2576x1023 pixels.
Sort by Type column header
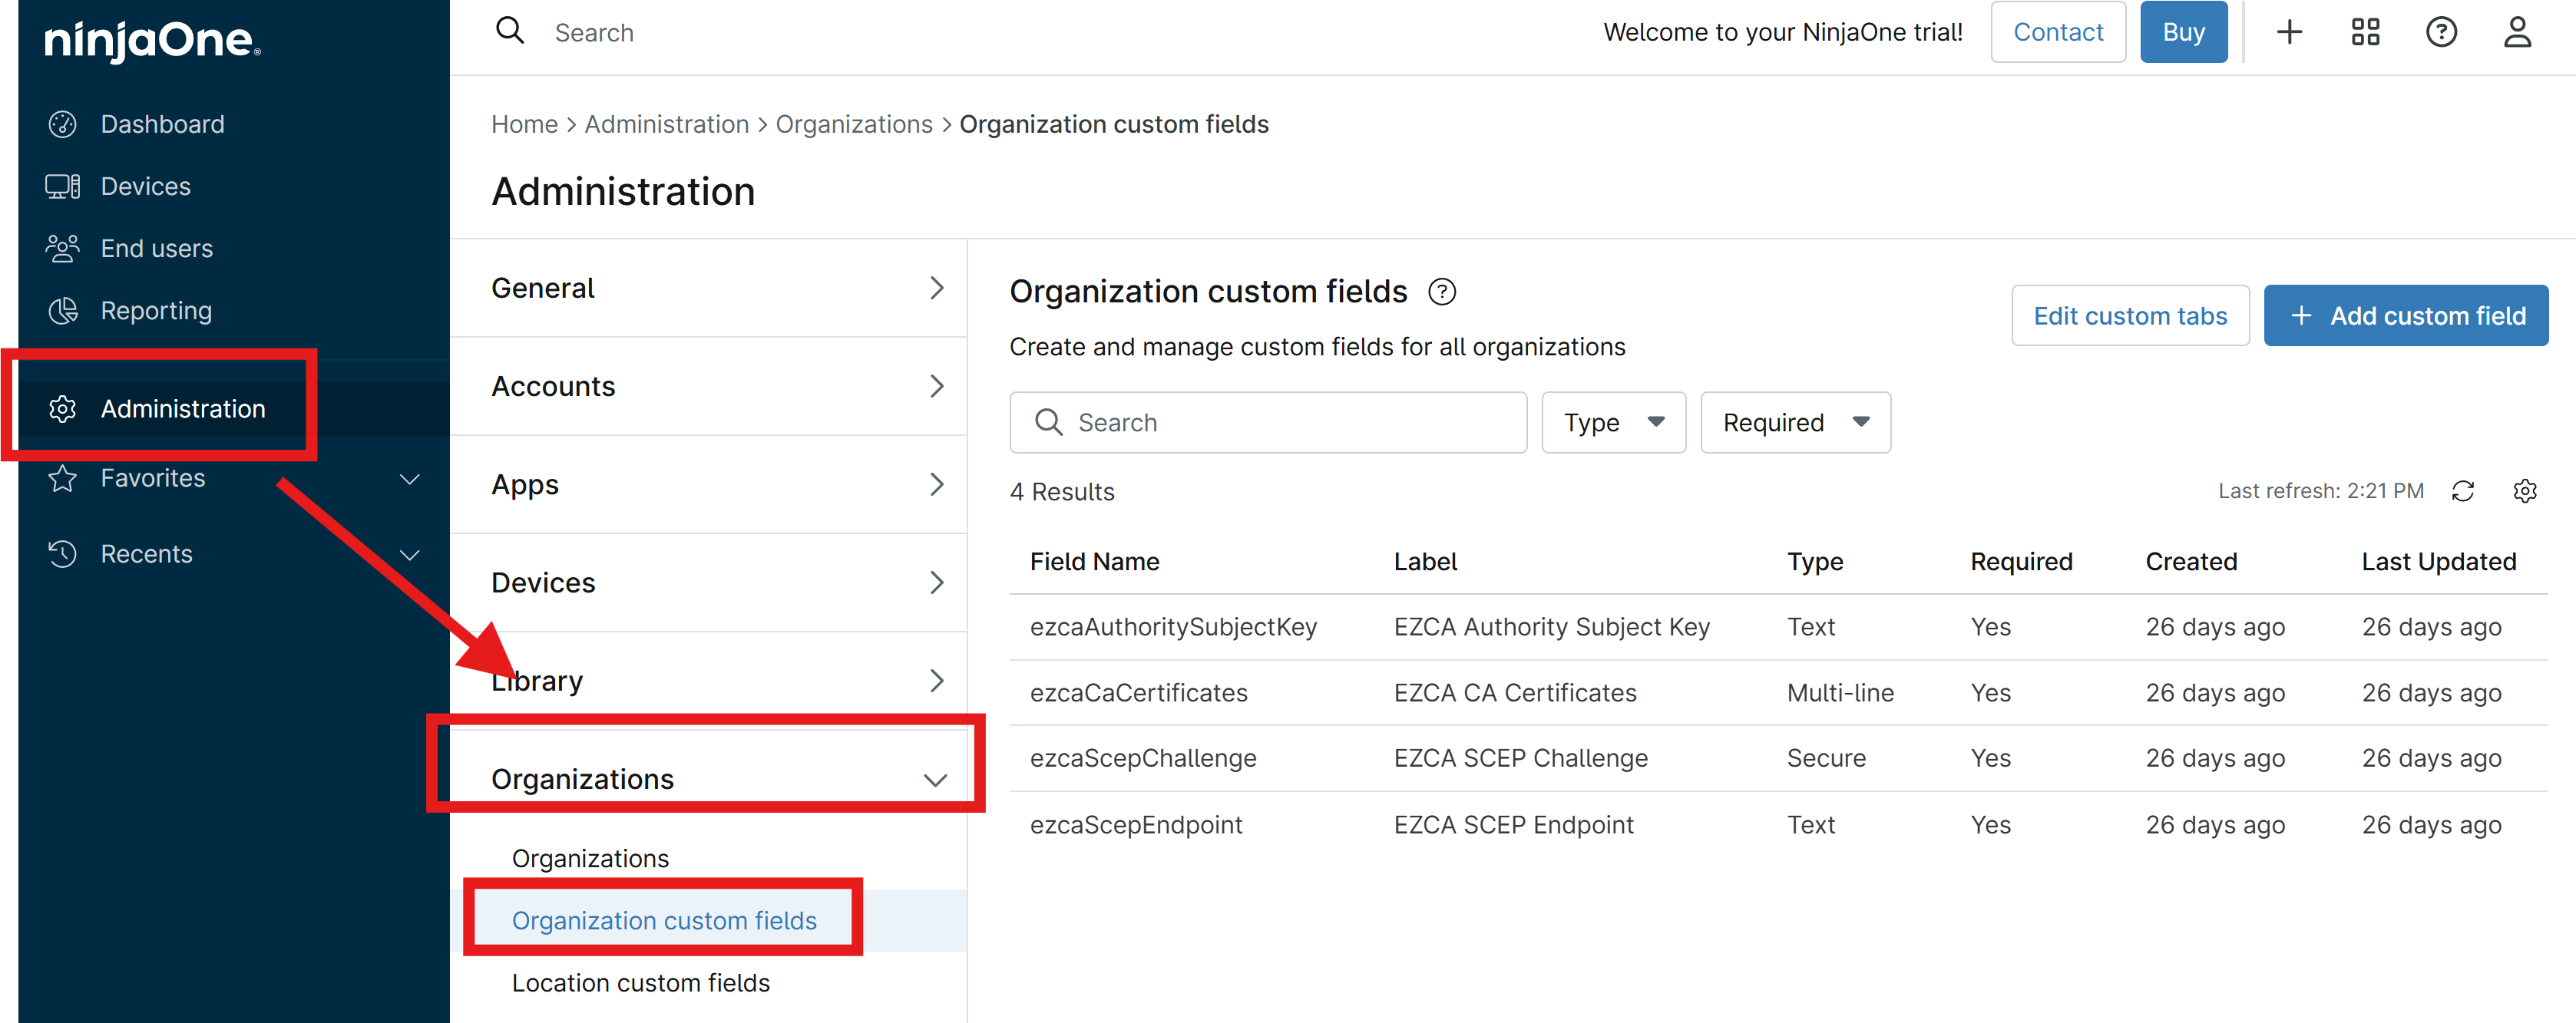click(x=1814, y=562)
